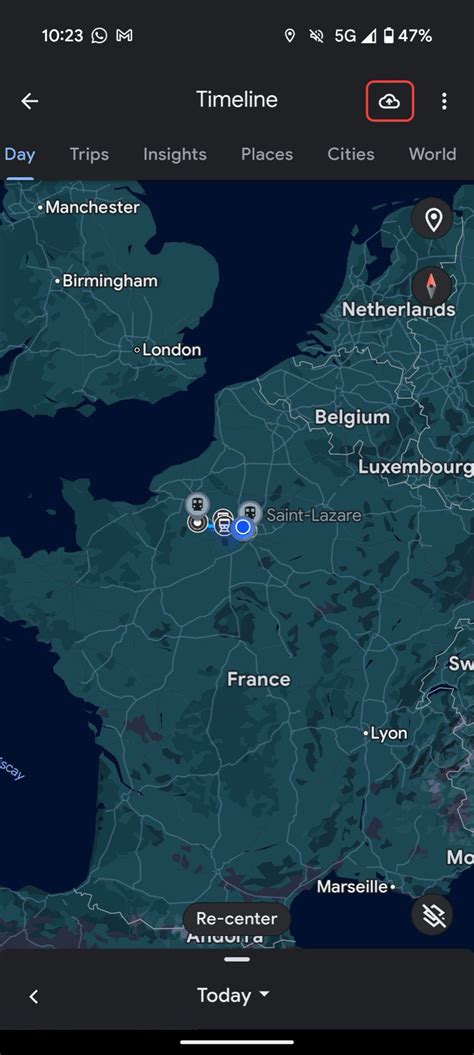Tap the cloud backup icon
The image size is (474, 1055).
389,101
